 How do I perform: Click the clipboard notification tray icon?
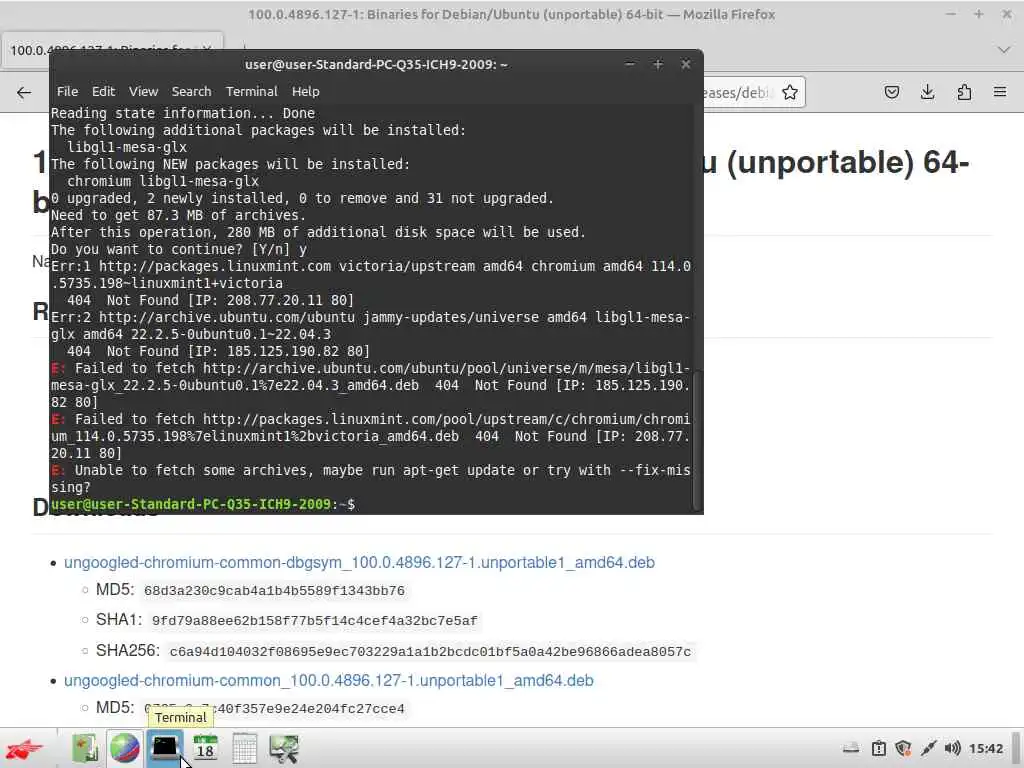(878, 748)
